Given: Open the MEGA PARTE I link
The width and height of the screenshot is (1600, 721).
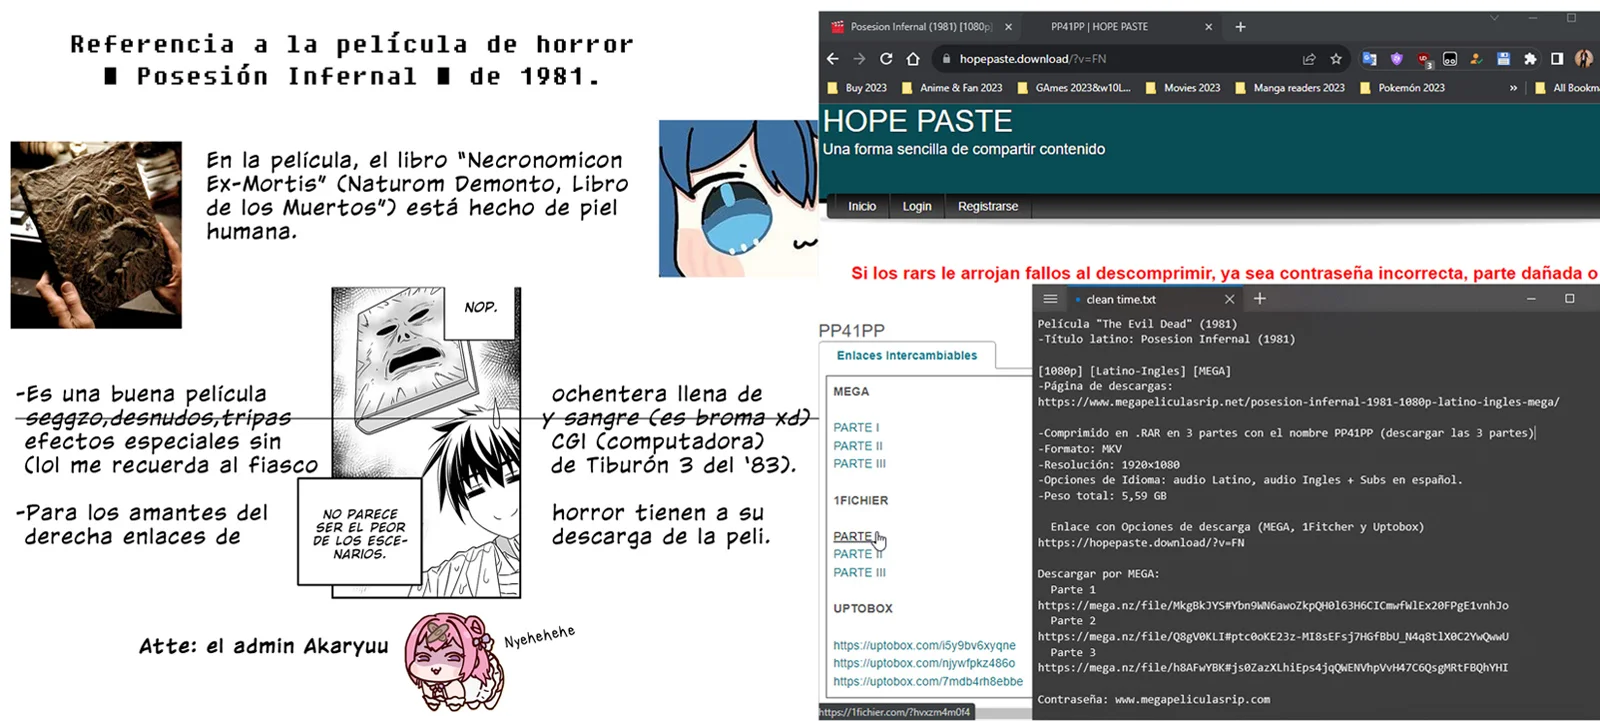Looking at the screenshot, I should coord(856,427).
